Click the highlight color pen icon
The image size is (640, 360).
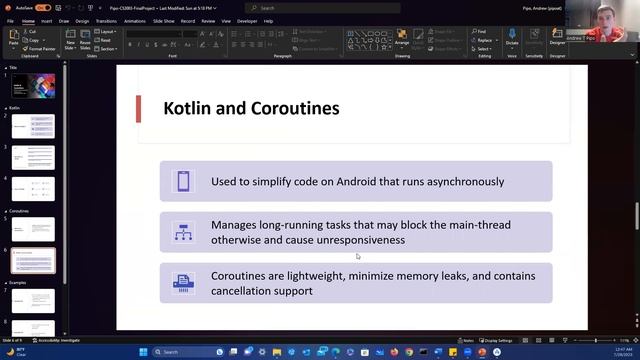(203, 44)
